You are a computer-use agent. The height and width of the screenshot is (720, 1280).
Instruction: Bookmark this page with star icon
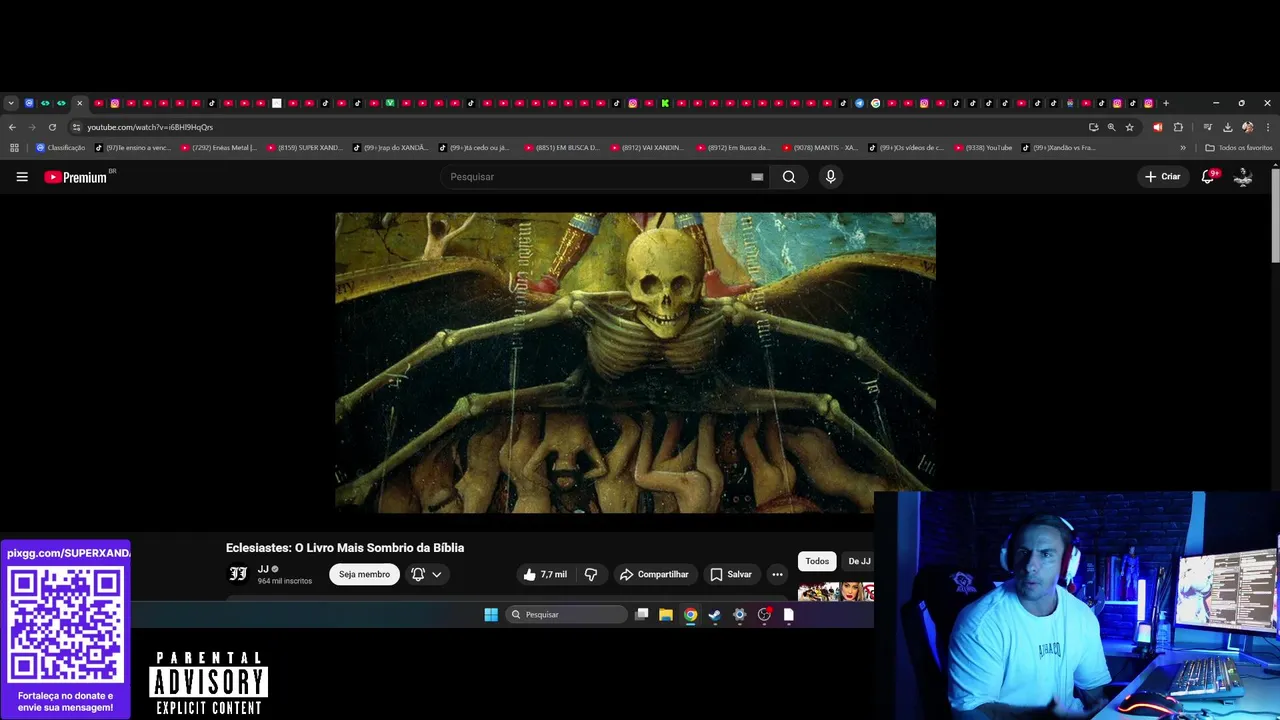[1129, 127]
